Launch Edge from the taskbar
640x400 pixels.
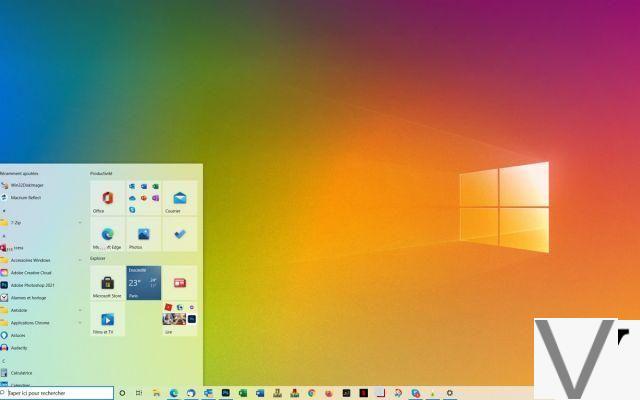173,393
